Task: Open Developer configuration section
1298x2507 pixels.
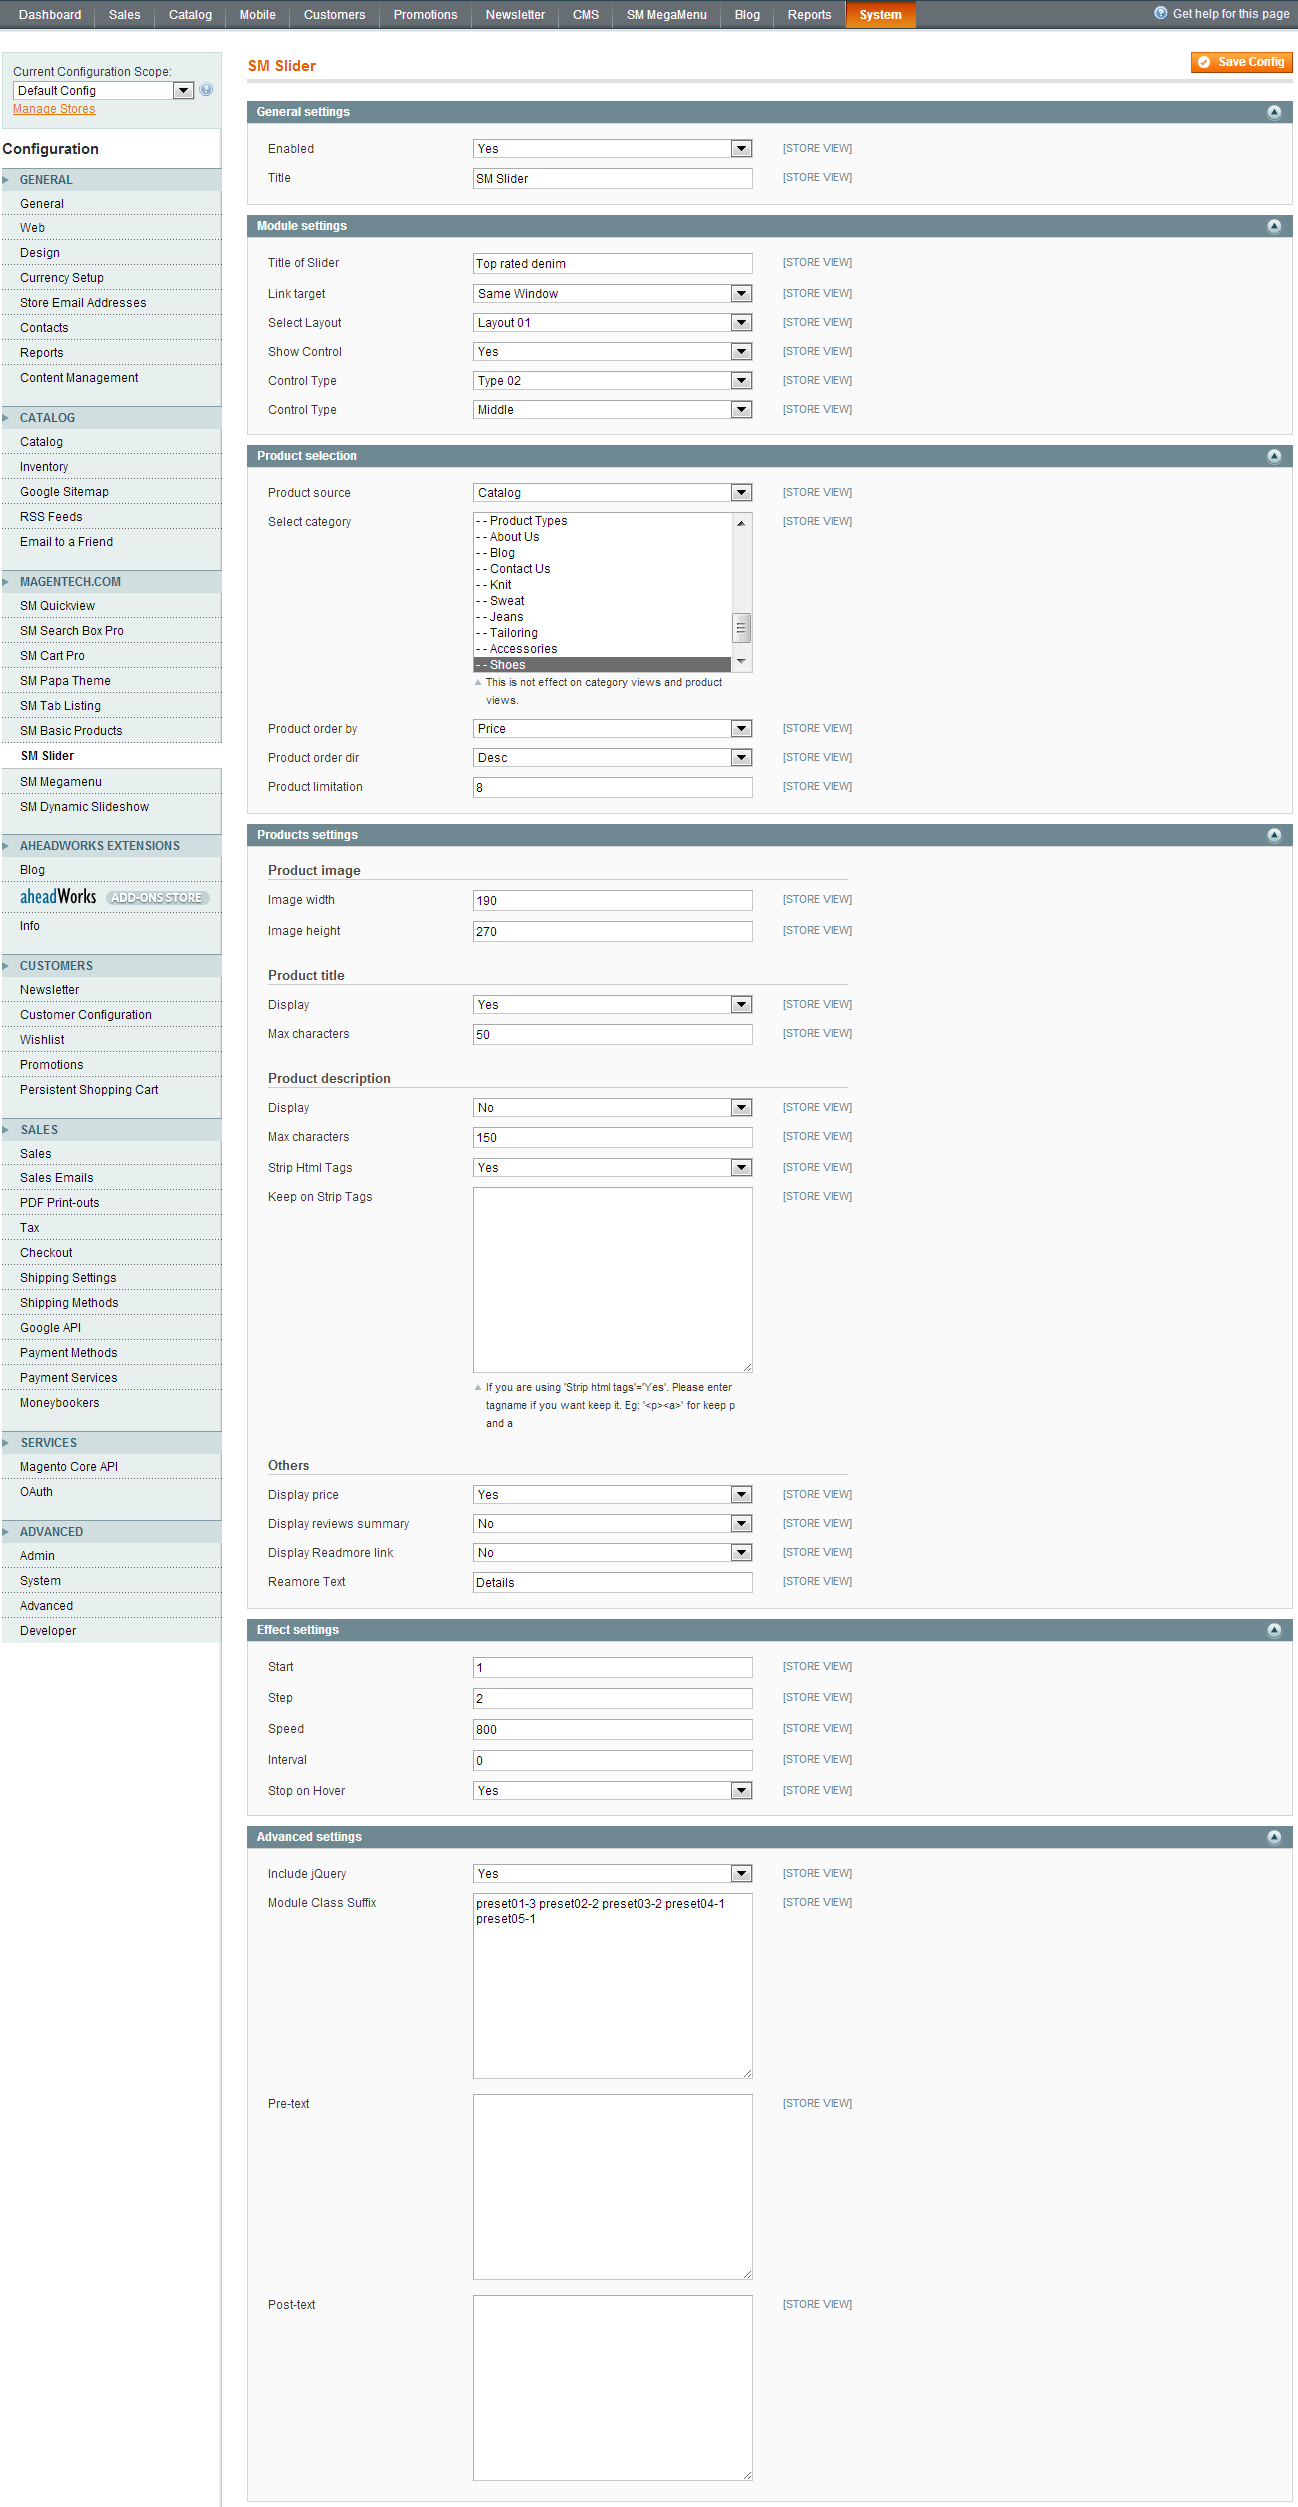Action: pos(111,1631)
